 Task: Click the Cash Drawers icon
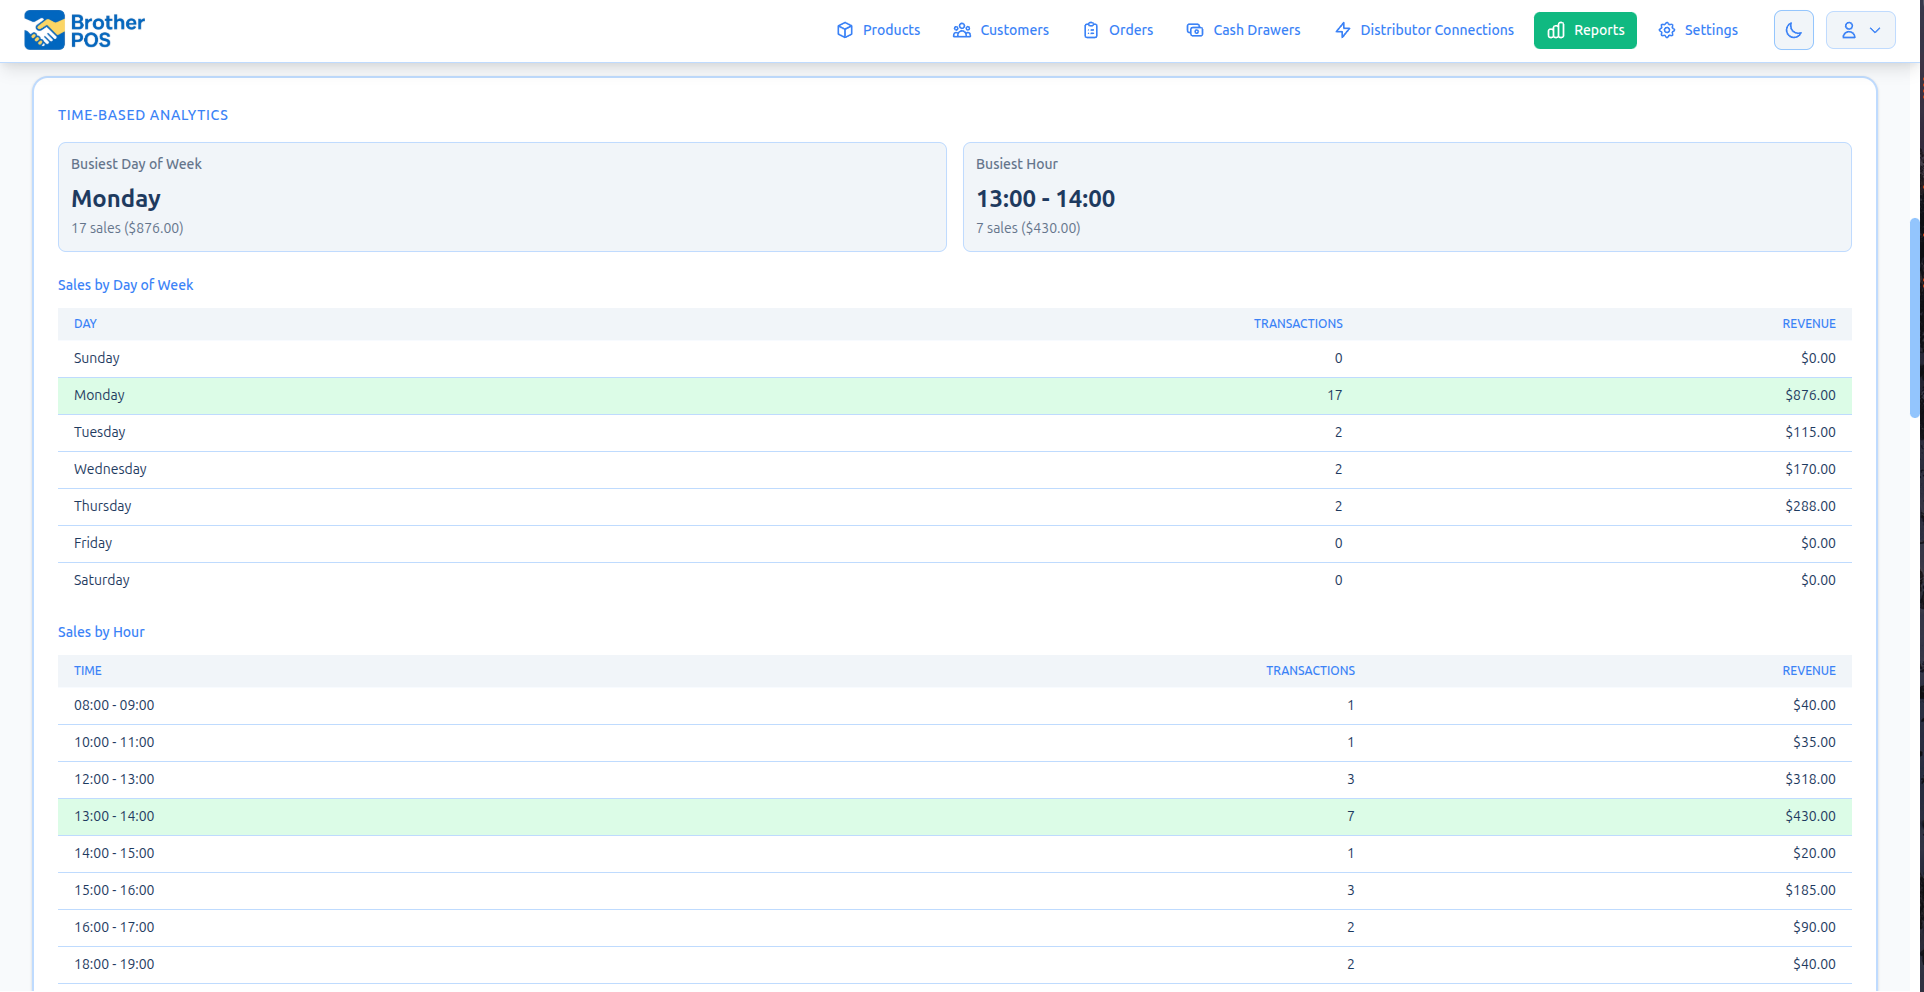click(1195, 30)
